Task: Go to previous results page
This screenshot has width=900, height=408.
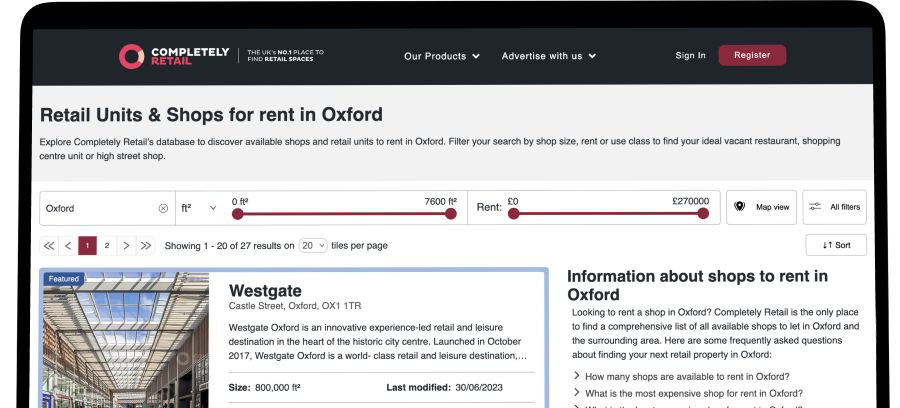Action: pyautogui.click(x=68, y=246)
